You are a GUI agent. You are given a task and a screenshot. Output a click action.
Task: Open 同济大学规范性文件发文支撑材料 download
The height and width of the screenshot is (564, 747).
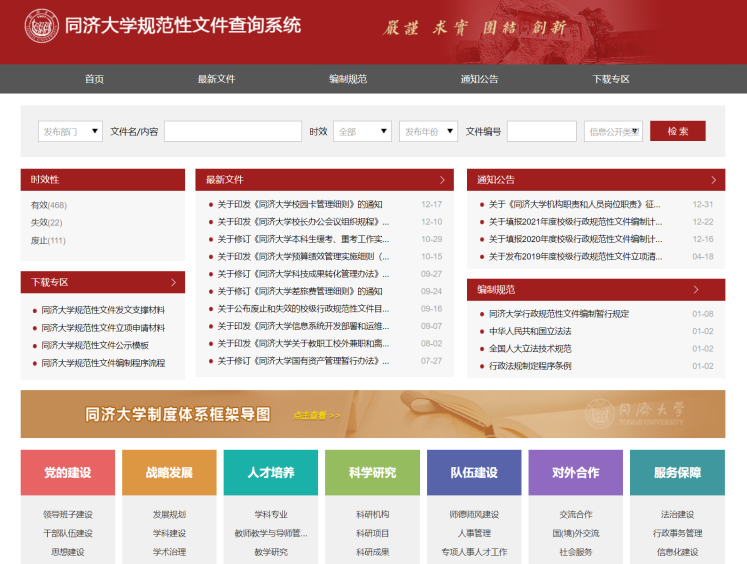103,310
